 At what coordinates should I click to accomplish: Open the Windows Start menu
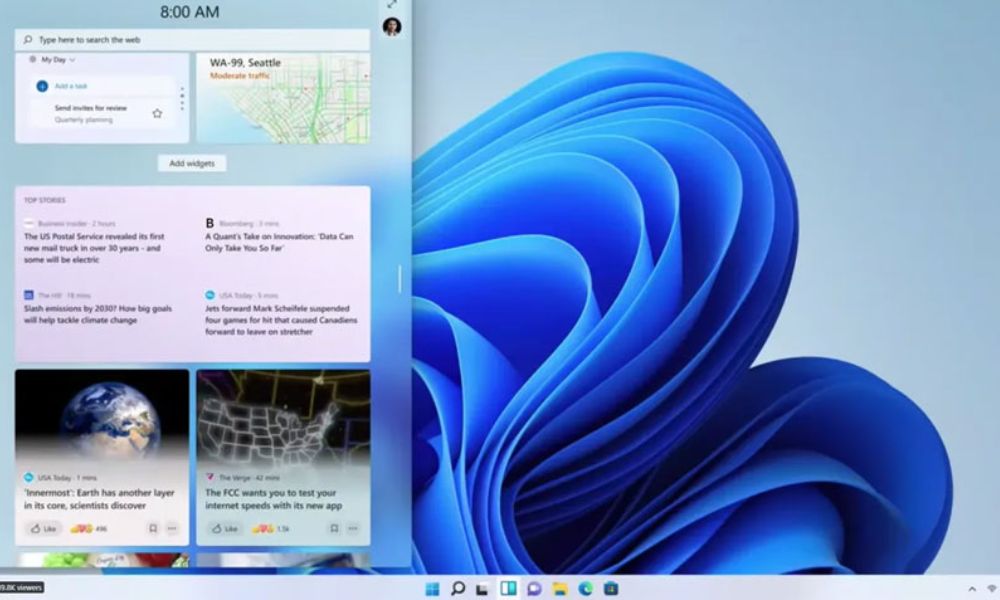(x=432, y=589)
